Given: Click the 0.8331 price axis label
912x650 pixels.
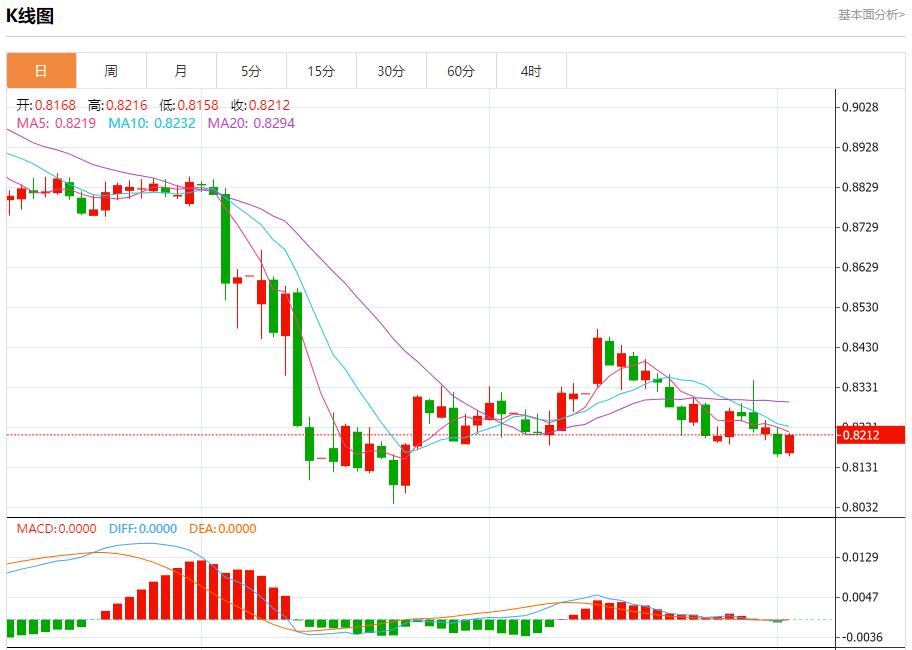Looking at the screenshot, I should point(860,387).
